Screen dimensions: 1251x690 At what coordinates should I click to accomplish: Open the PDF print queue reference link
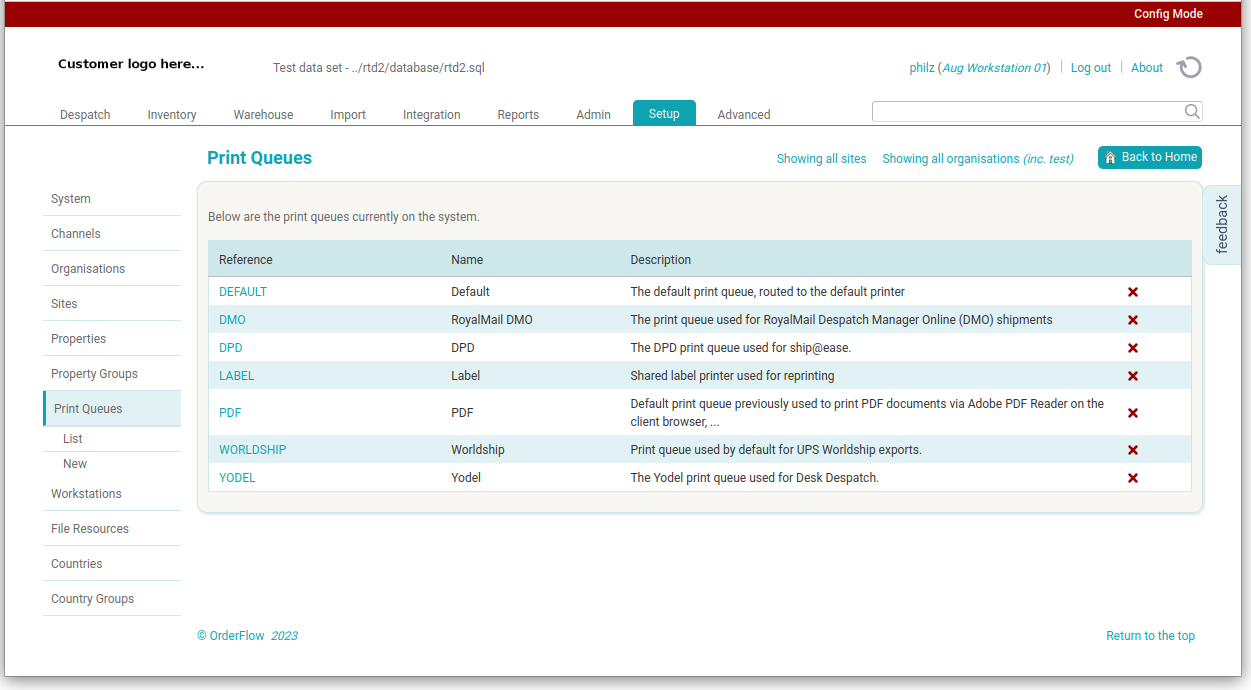pyautogui.click(x=229, y=412)
